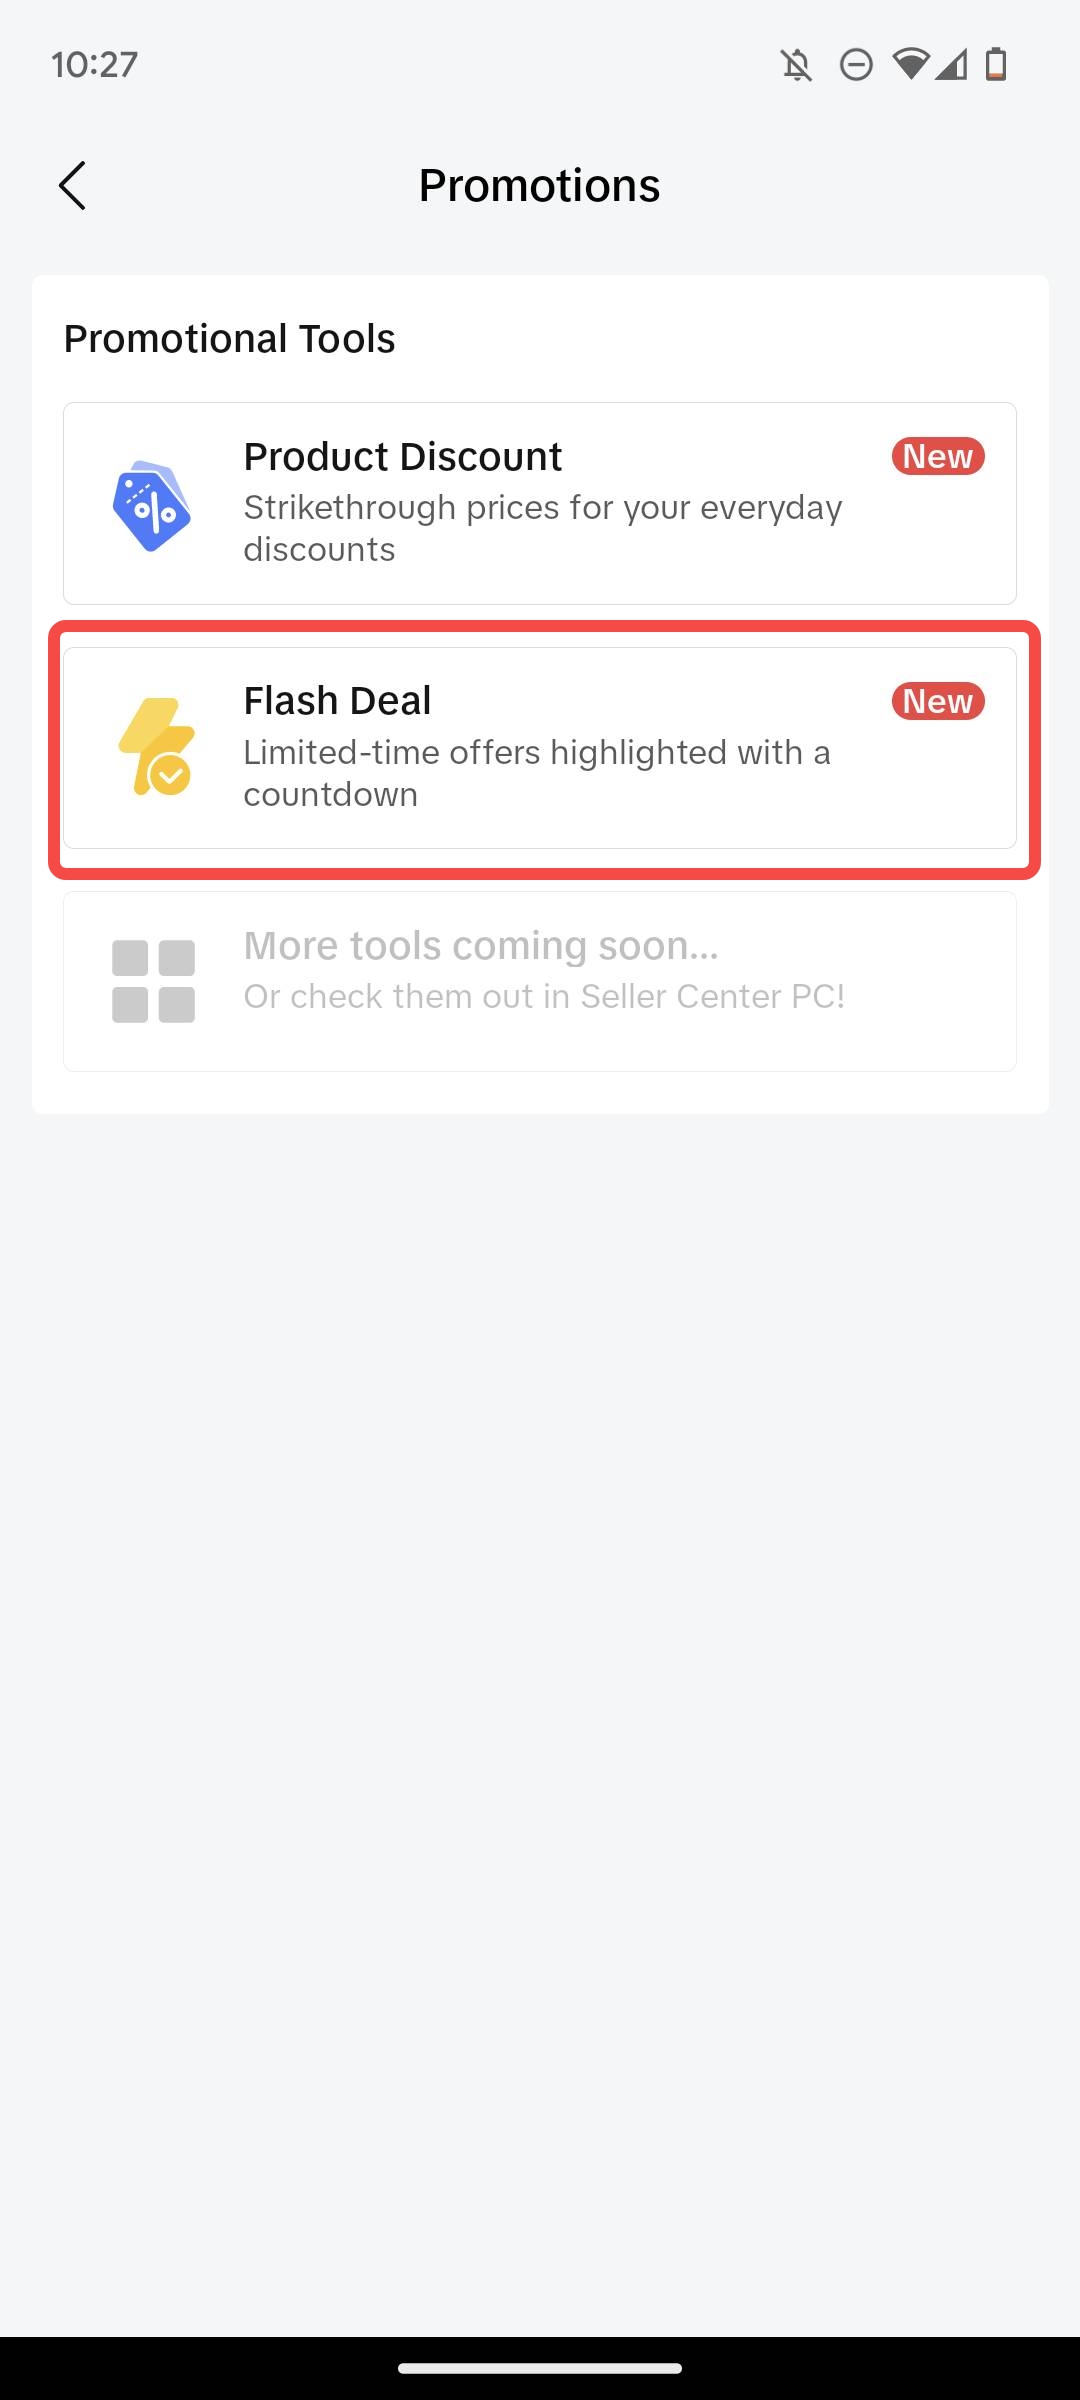This screenshot has width=1080, height=2400.
Task: Click the New badge on Product Discount
Action: pyautogui.click(x=938, y=456)
